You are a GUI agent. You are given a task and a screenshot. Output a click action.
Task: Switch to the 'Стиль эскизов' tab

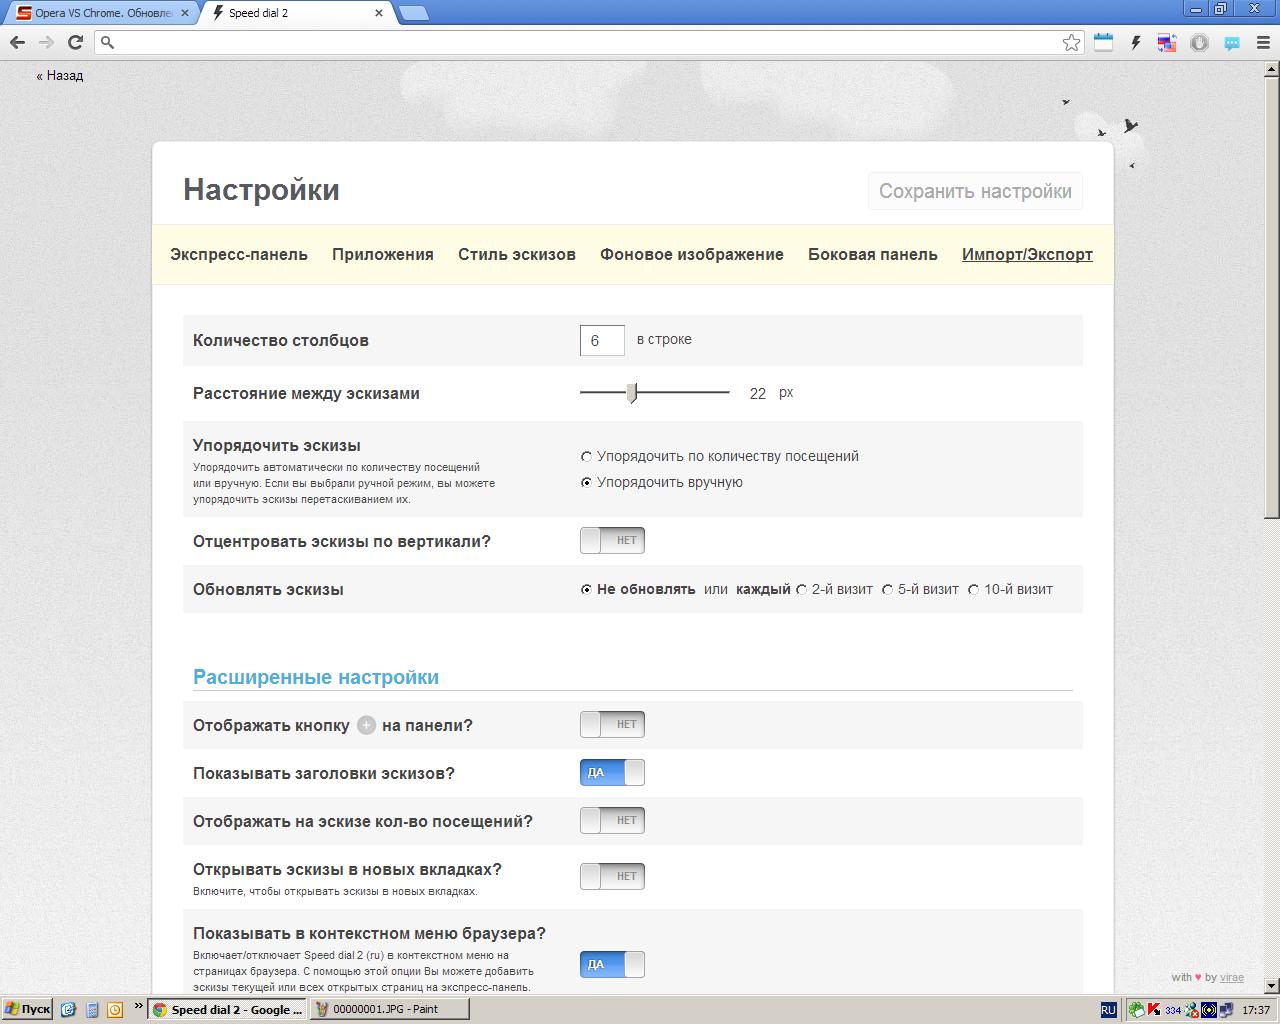516,254
